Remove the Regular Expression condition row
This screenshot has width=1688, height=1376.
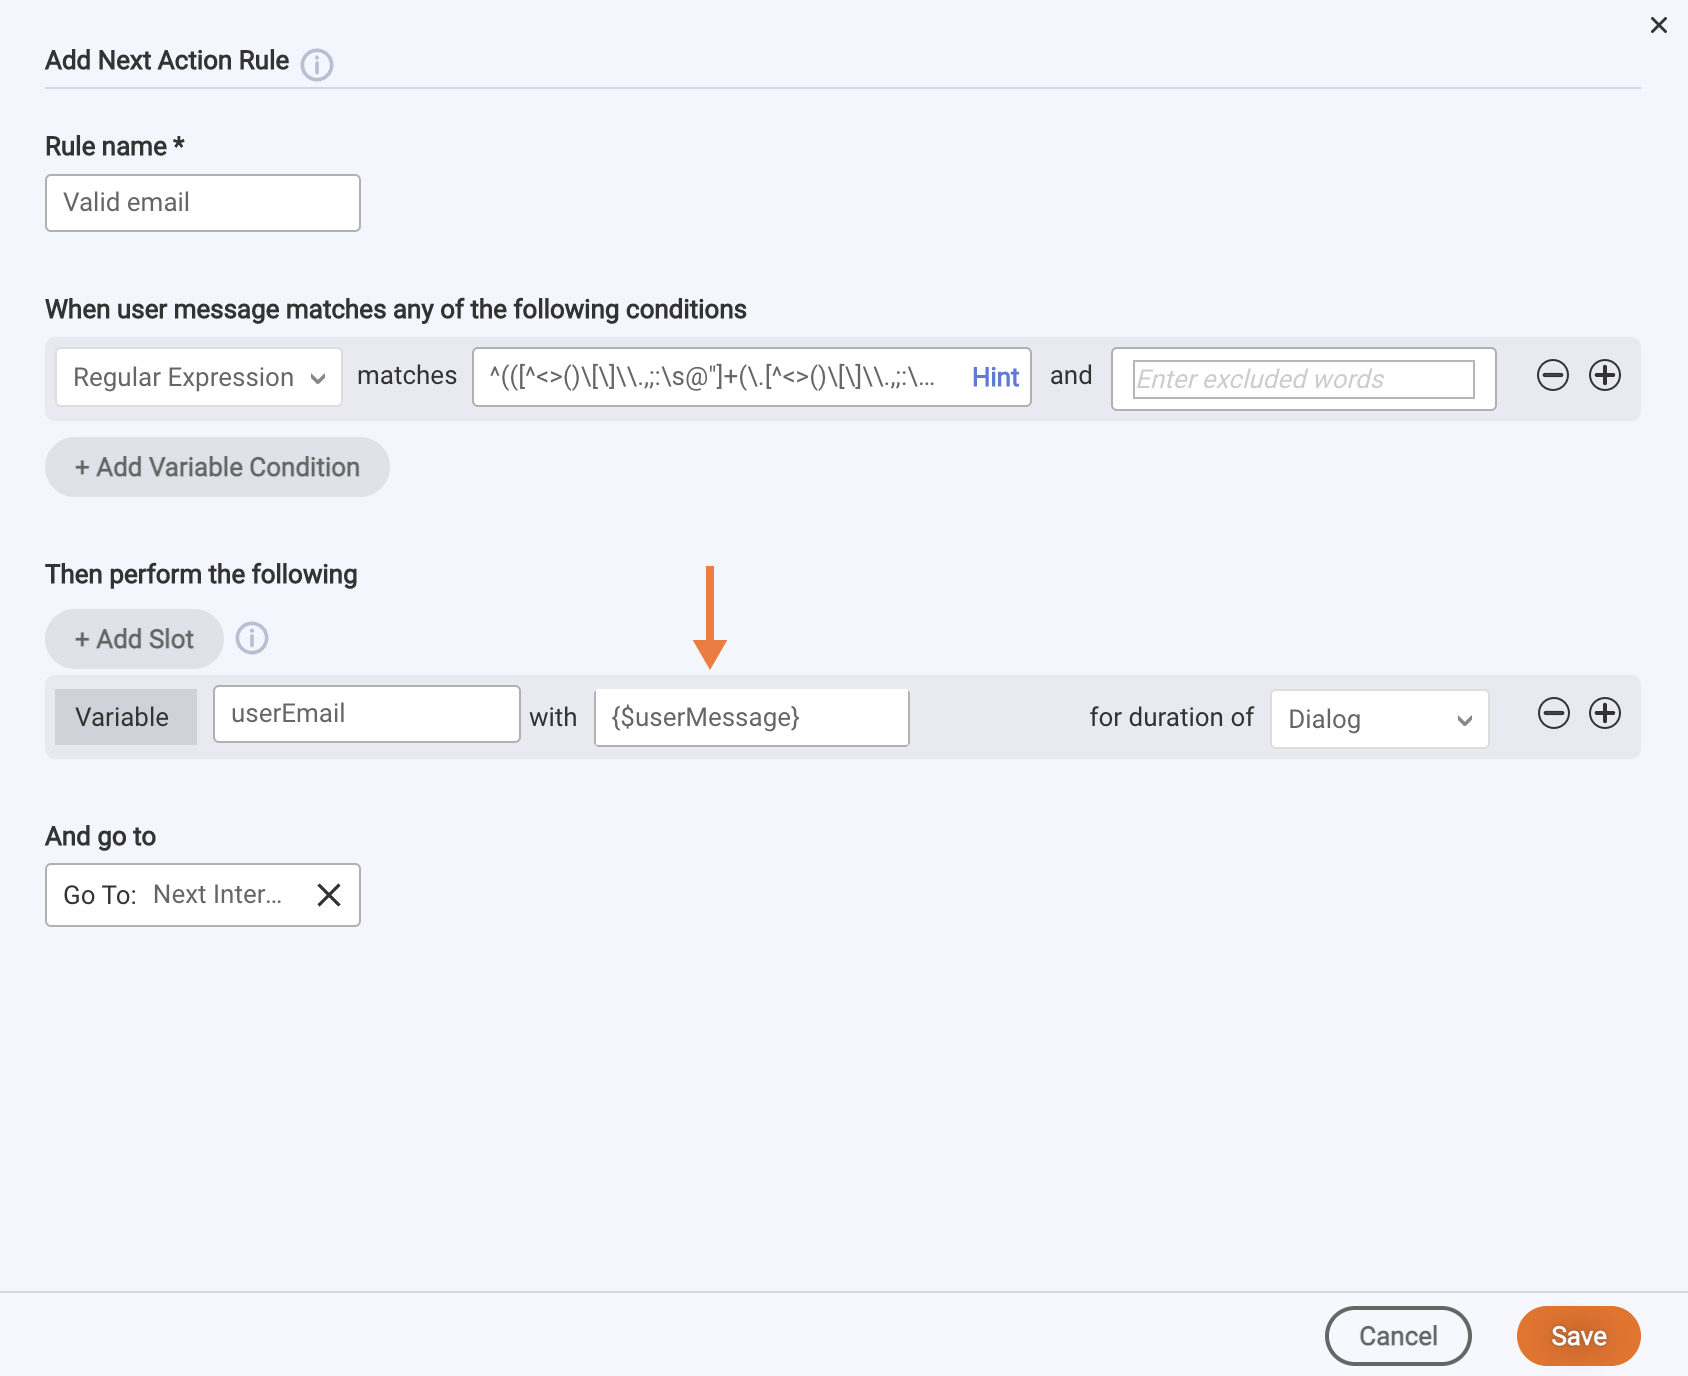point(1553,376)
